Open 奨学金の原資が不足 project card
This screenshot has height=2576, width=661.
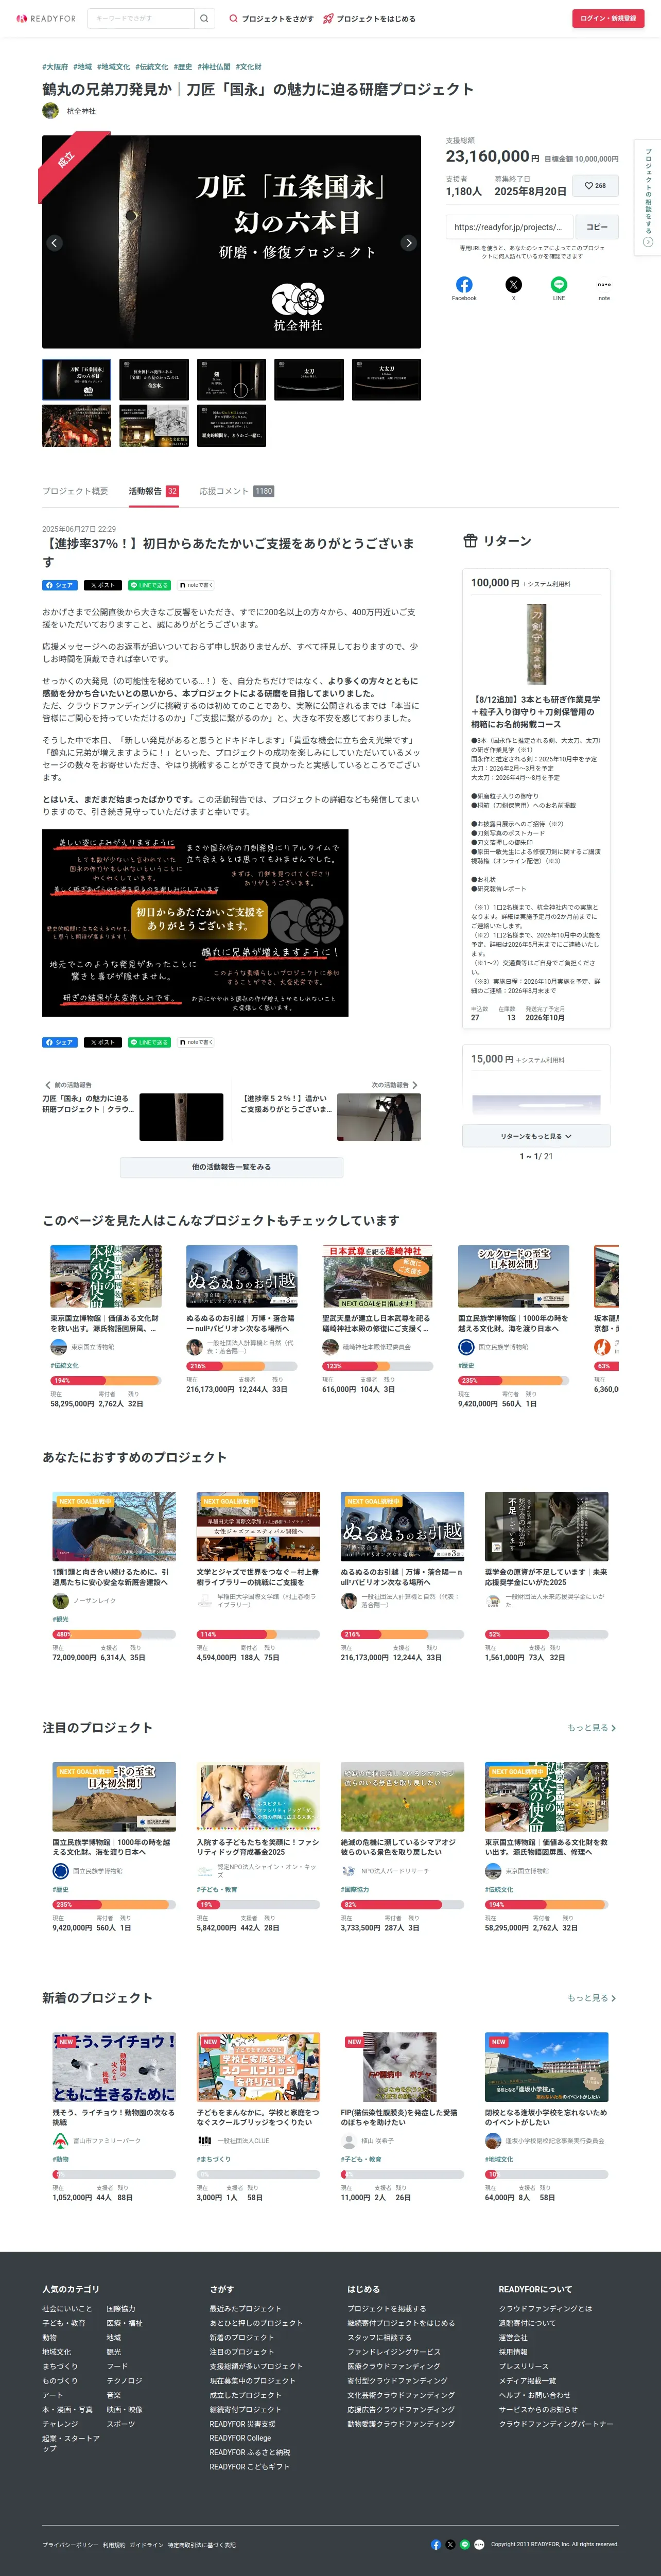pos(546,1527)
